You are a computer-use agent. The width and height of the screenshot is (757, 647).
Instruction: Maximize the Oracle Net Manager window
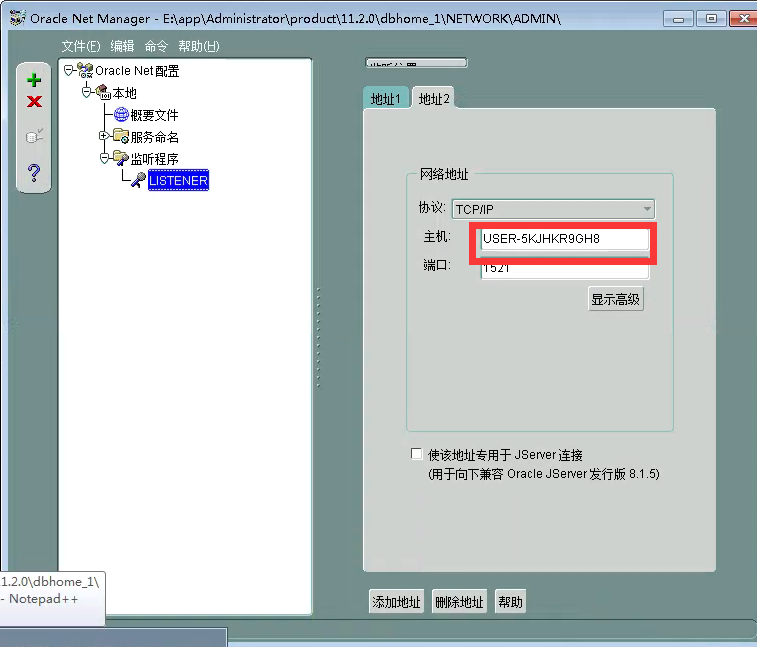711,19
